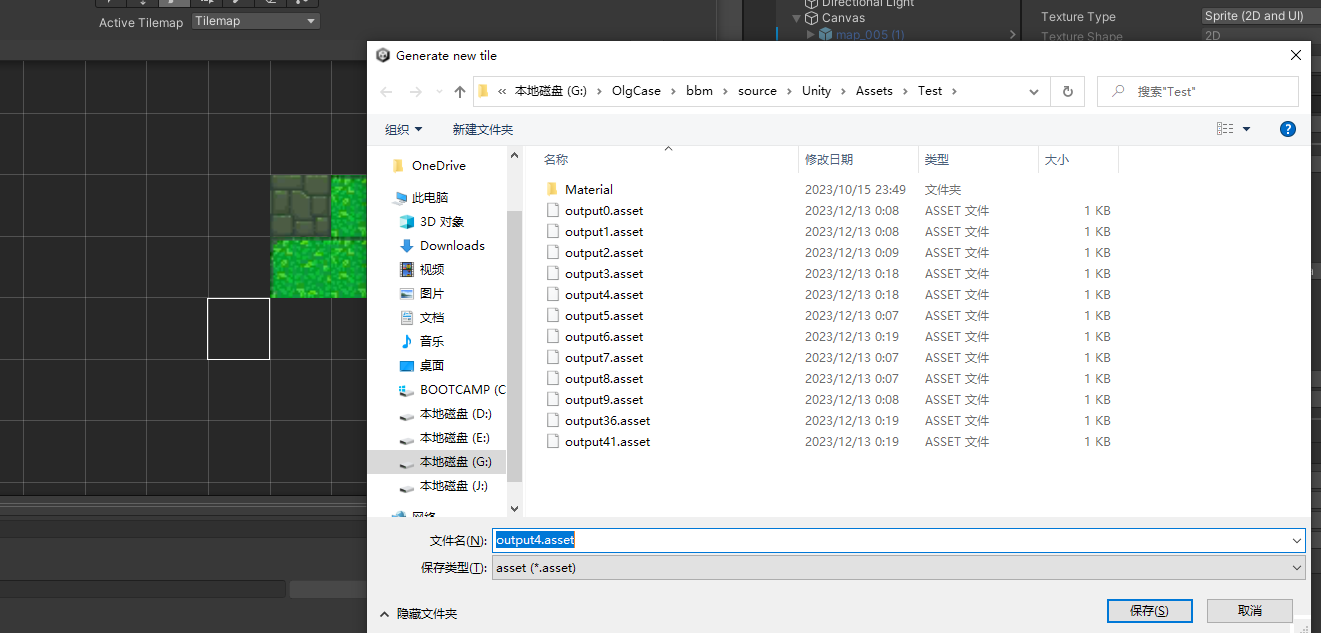Change view layout icon in dialog
Viewport: 1321px width, 633px height.
[x=1225, y=129]
